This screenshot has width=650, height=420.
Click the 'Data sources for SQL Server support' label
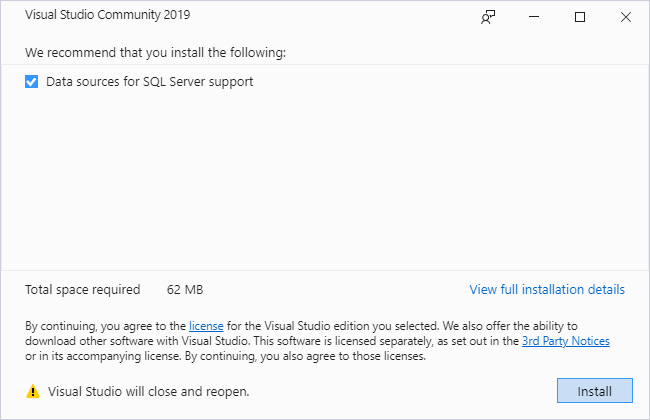click(x=149, y=81)
